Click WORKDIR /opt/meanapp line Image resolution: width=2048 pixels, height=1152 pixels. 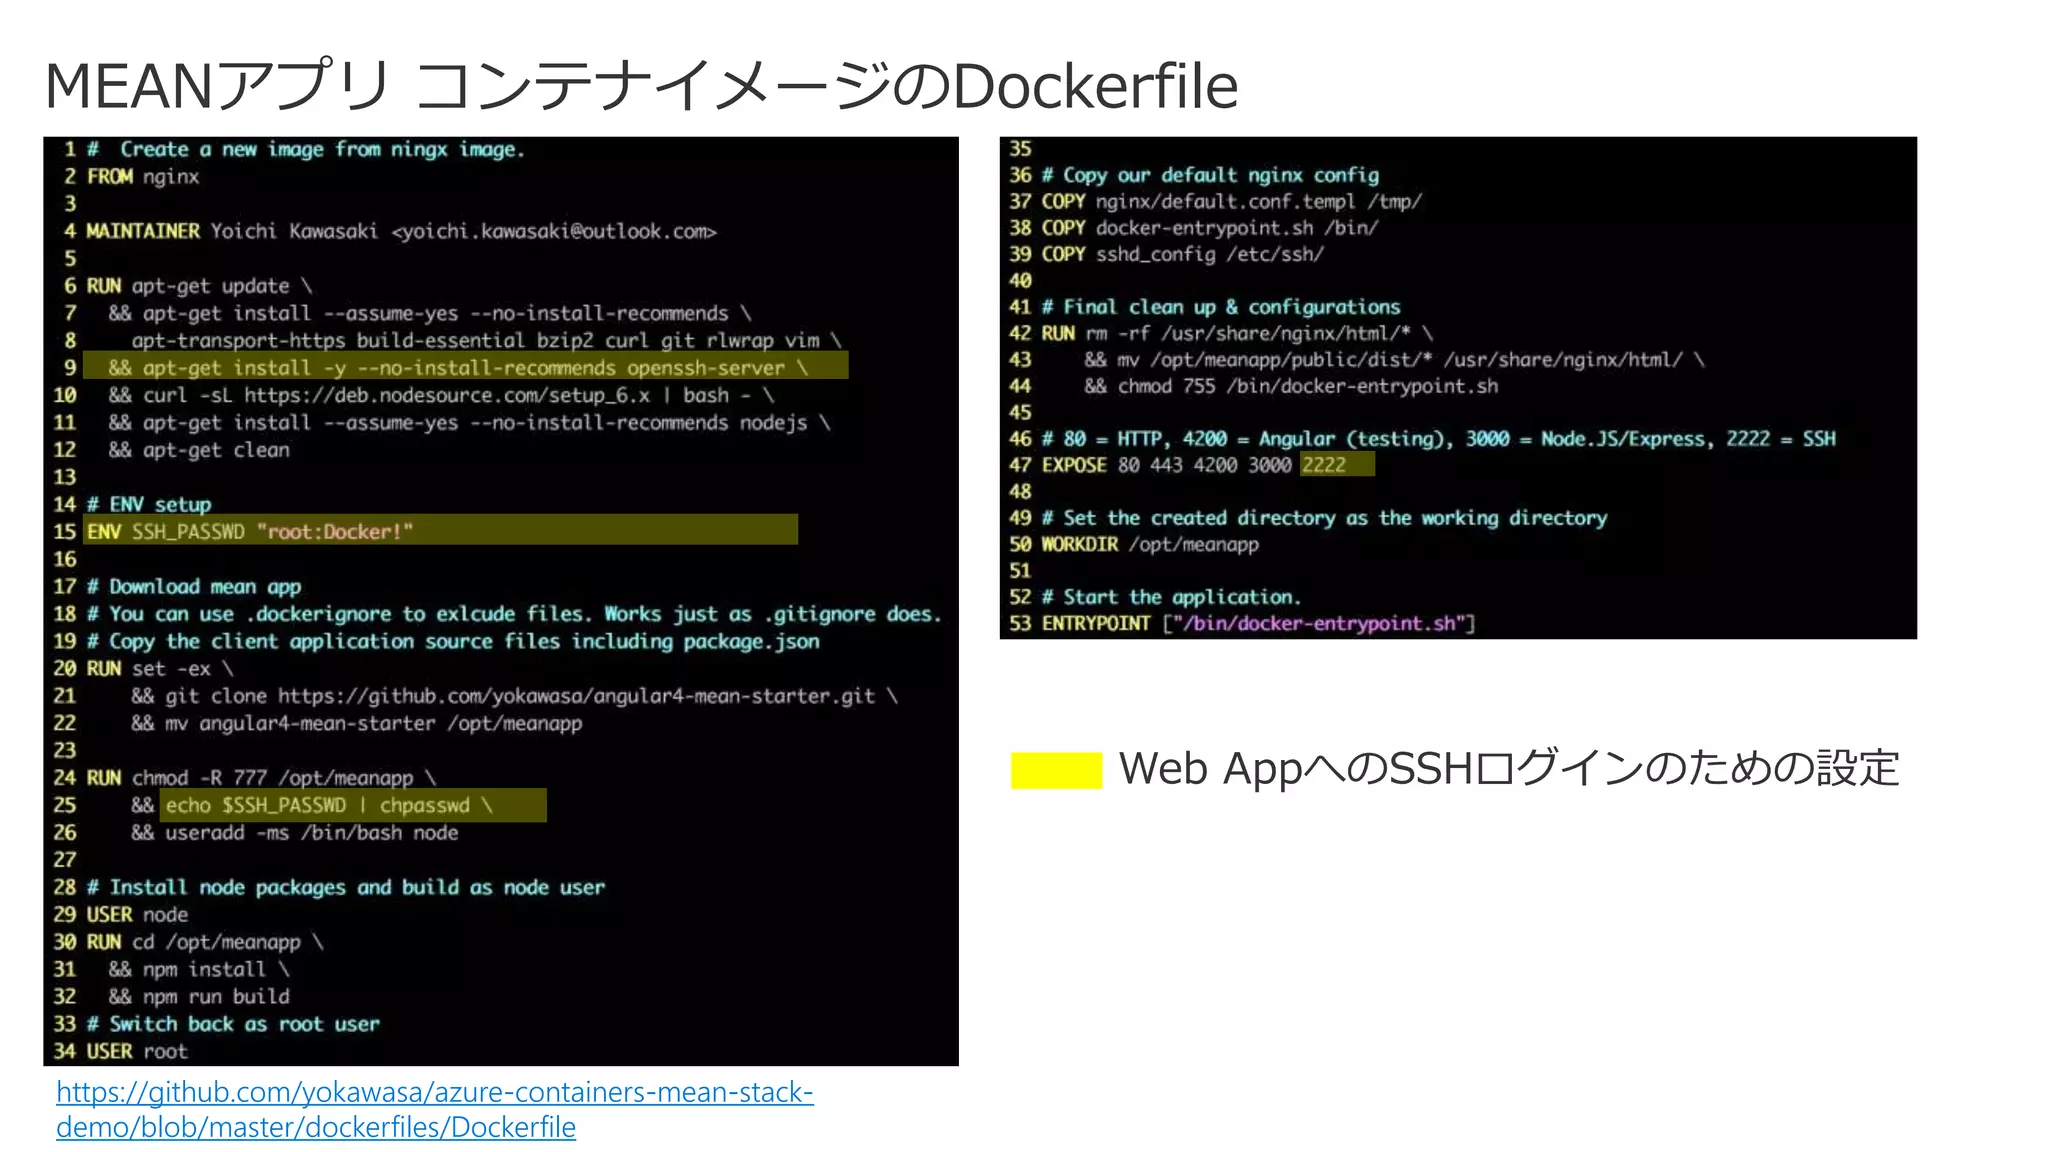(1150, 545)
